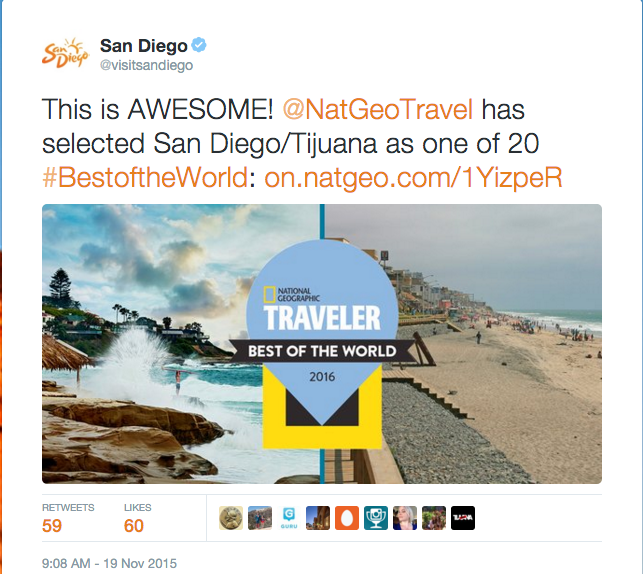Select the teal camera trophy avatar
Viewport: 643px width, 574px height.
[376, 518]
